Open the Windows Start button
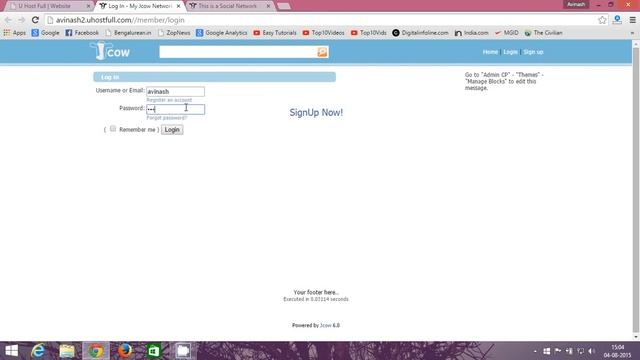Viewport: 640px width, 360px height. pos(11,351)
